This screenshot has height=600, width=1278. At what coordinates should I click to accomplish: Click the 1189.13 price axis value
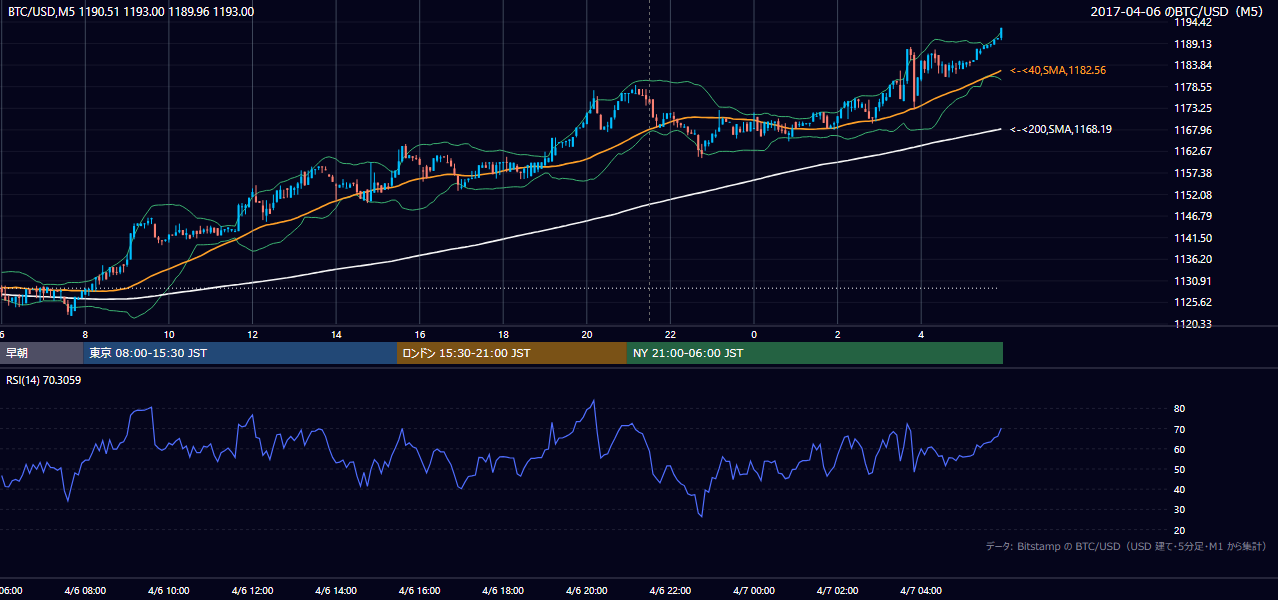click(1194, 44)
